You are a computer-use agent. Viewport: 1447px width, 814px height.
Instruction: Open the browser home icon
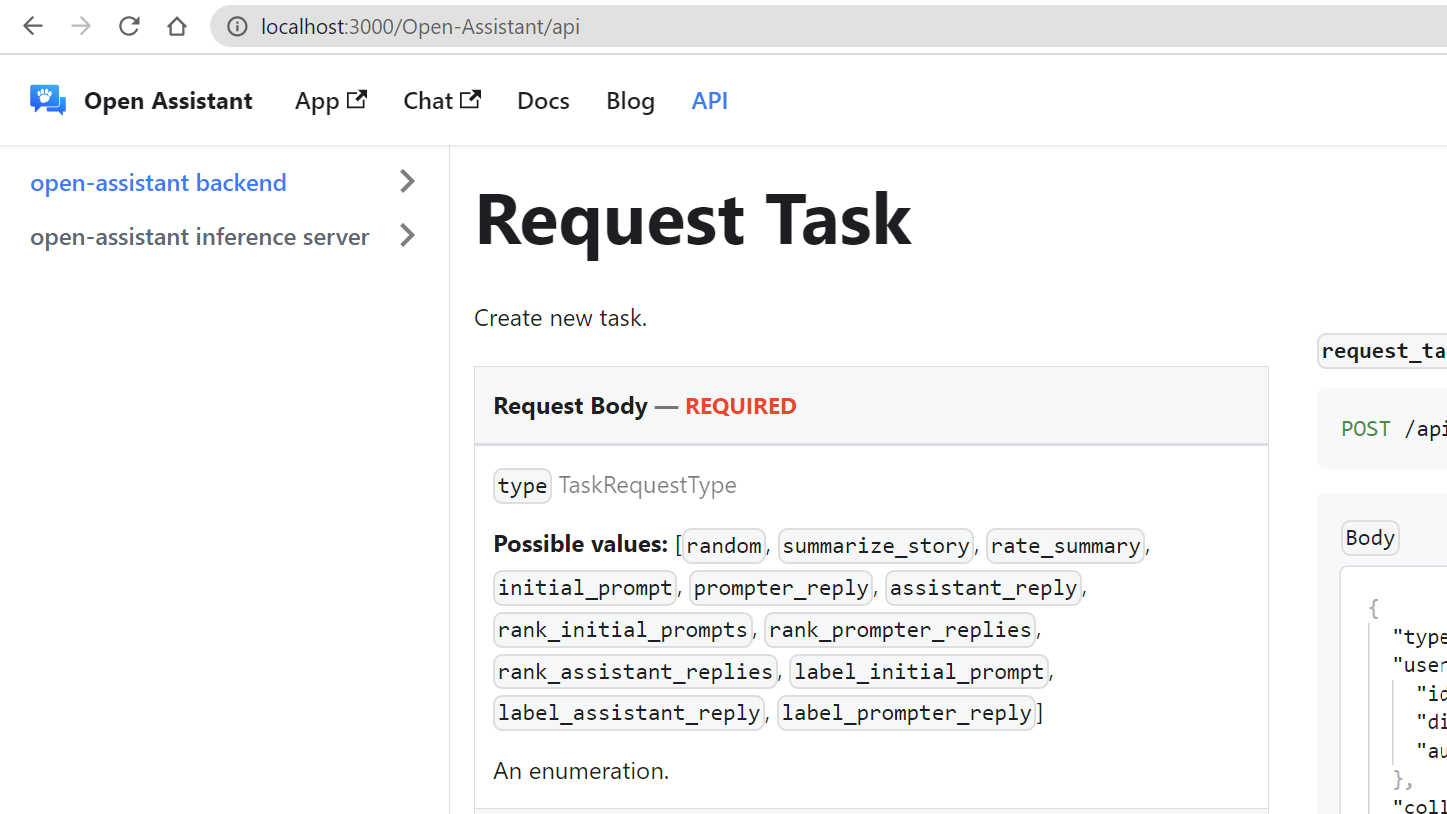(177, 26)
